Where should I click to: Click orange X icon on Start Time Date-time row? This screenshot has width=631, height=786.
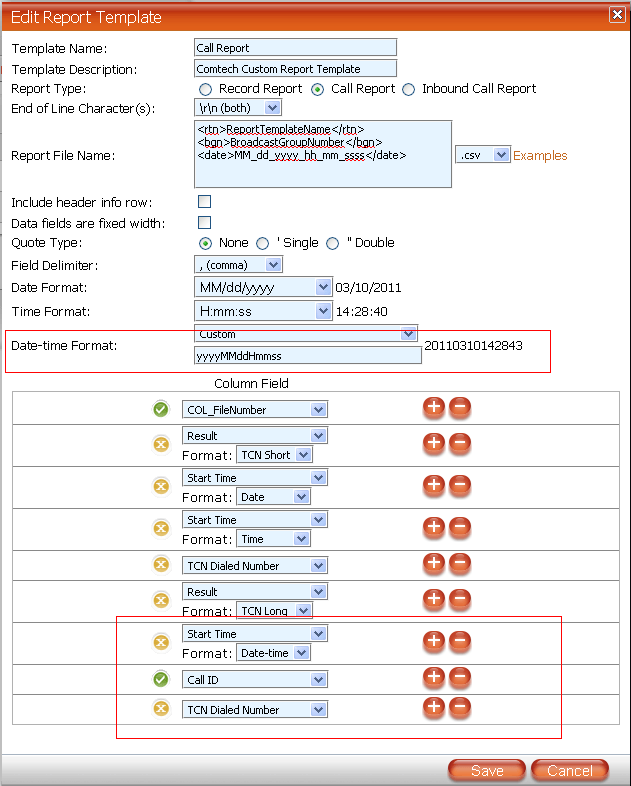click(x=161, y=642)
